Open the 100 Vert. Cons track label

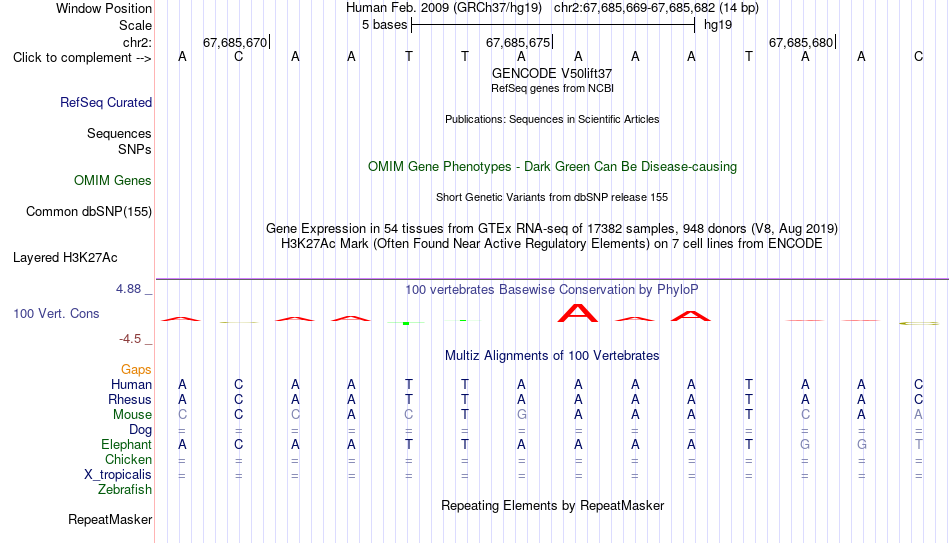coord(56,313)
